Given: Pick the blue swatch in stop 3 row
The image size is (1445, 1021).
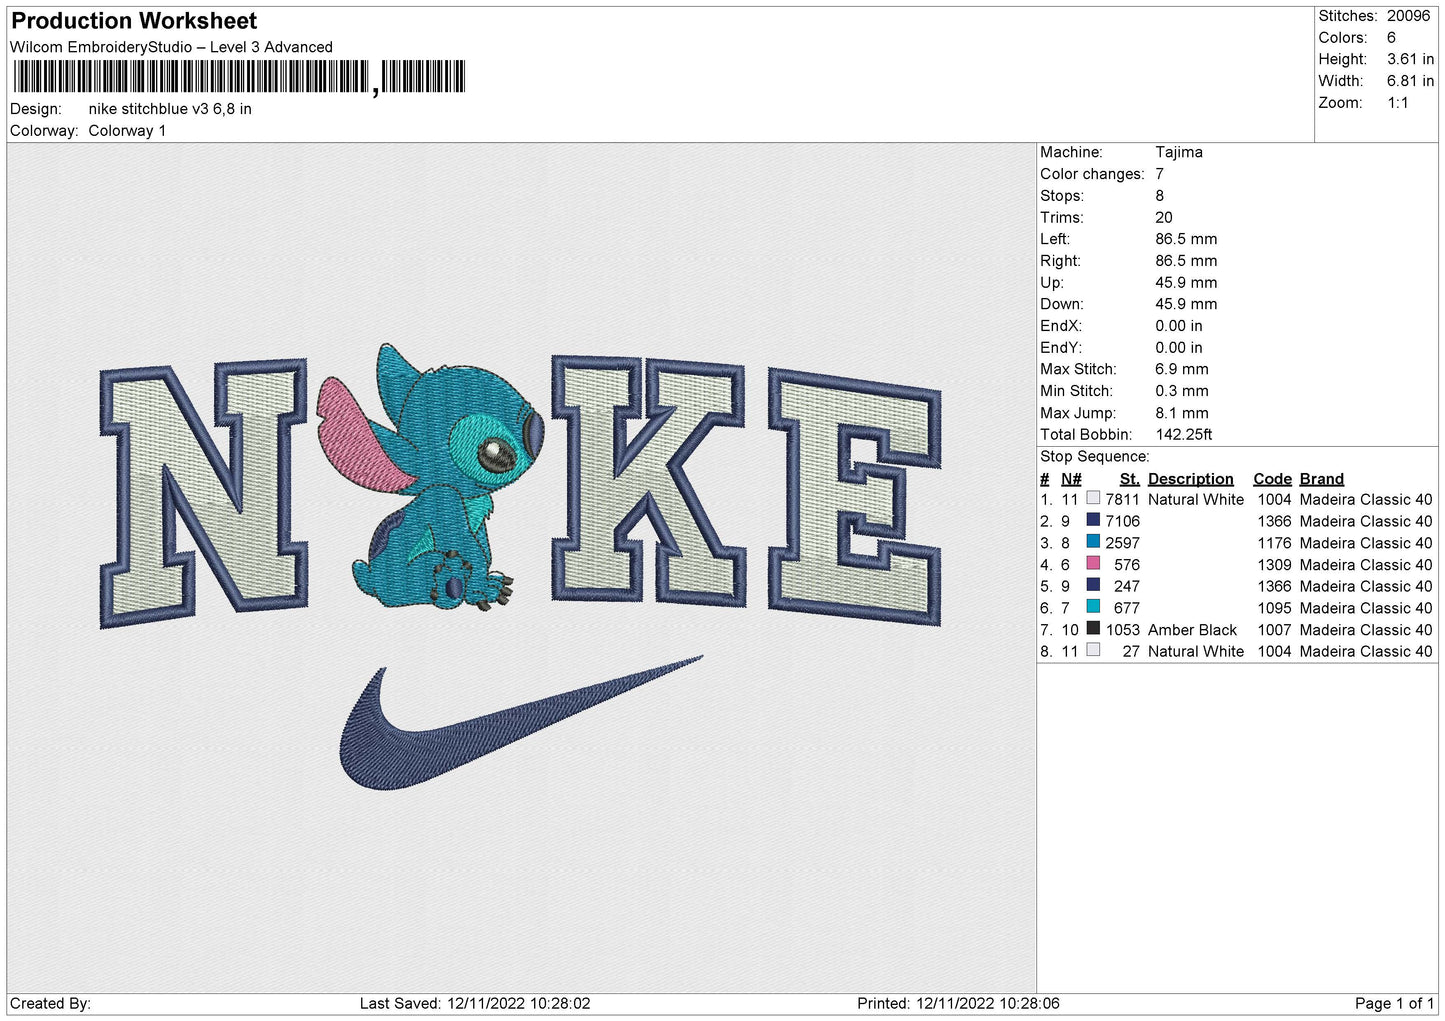Looking at the screenshot, I should [x=1093, y=542].
